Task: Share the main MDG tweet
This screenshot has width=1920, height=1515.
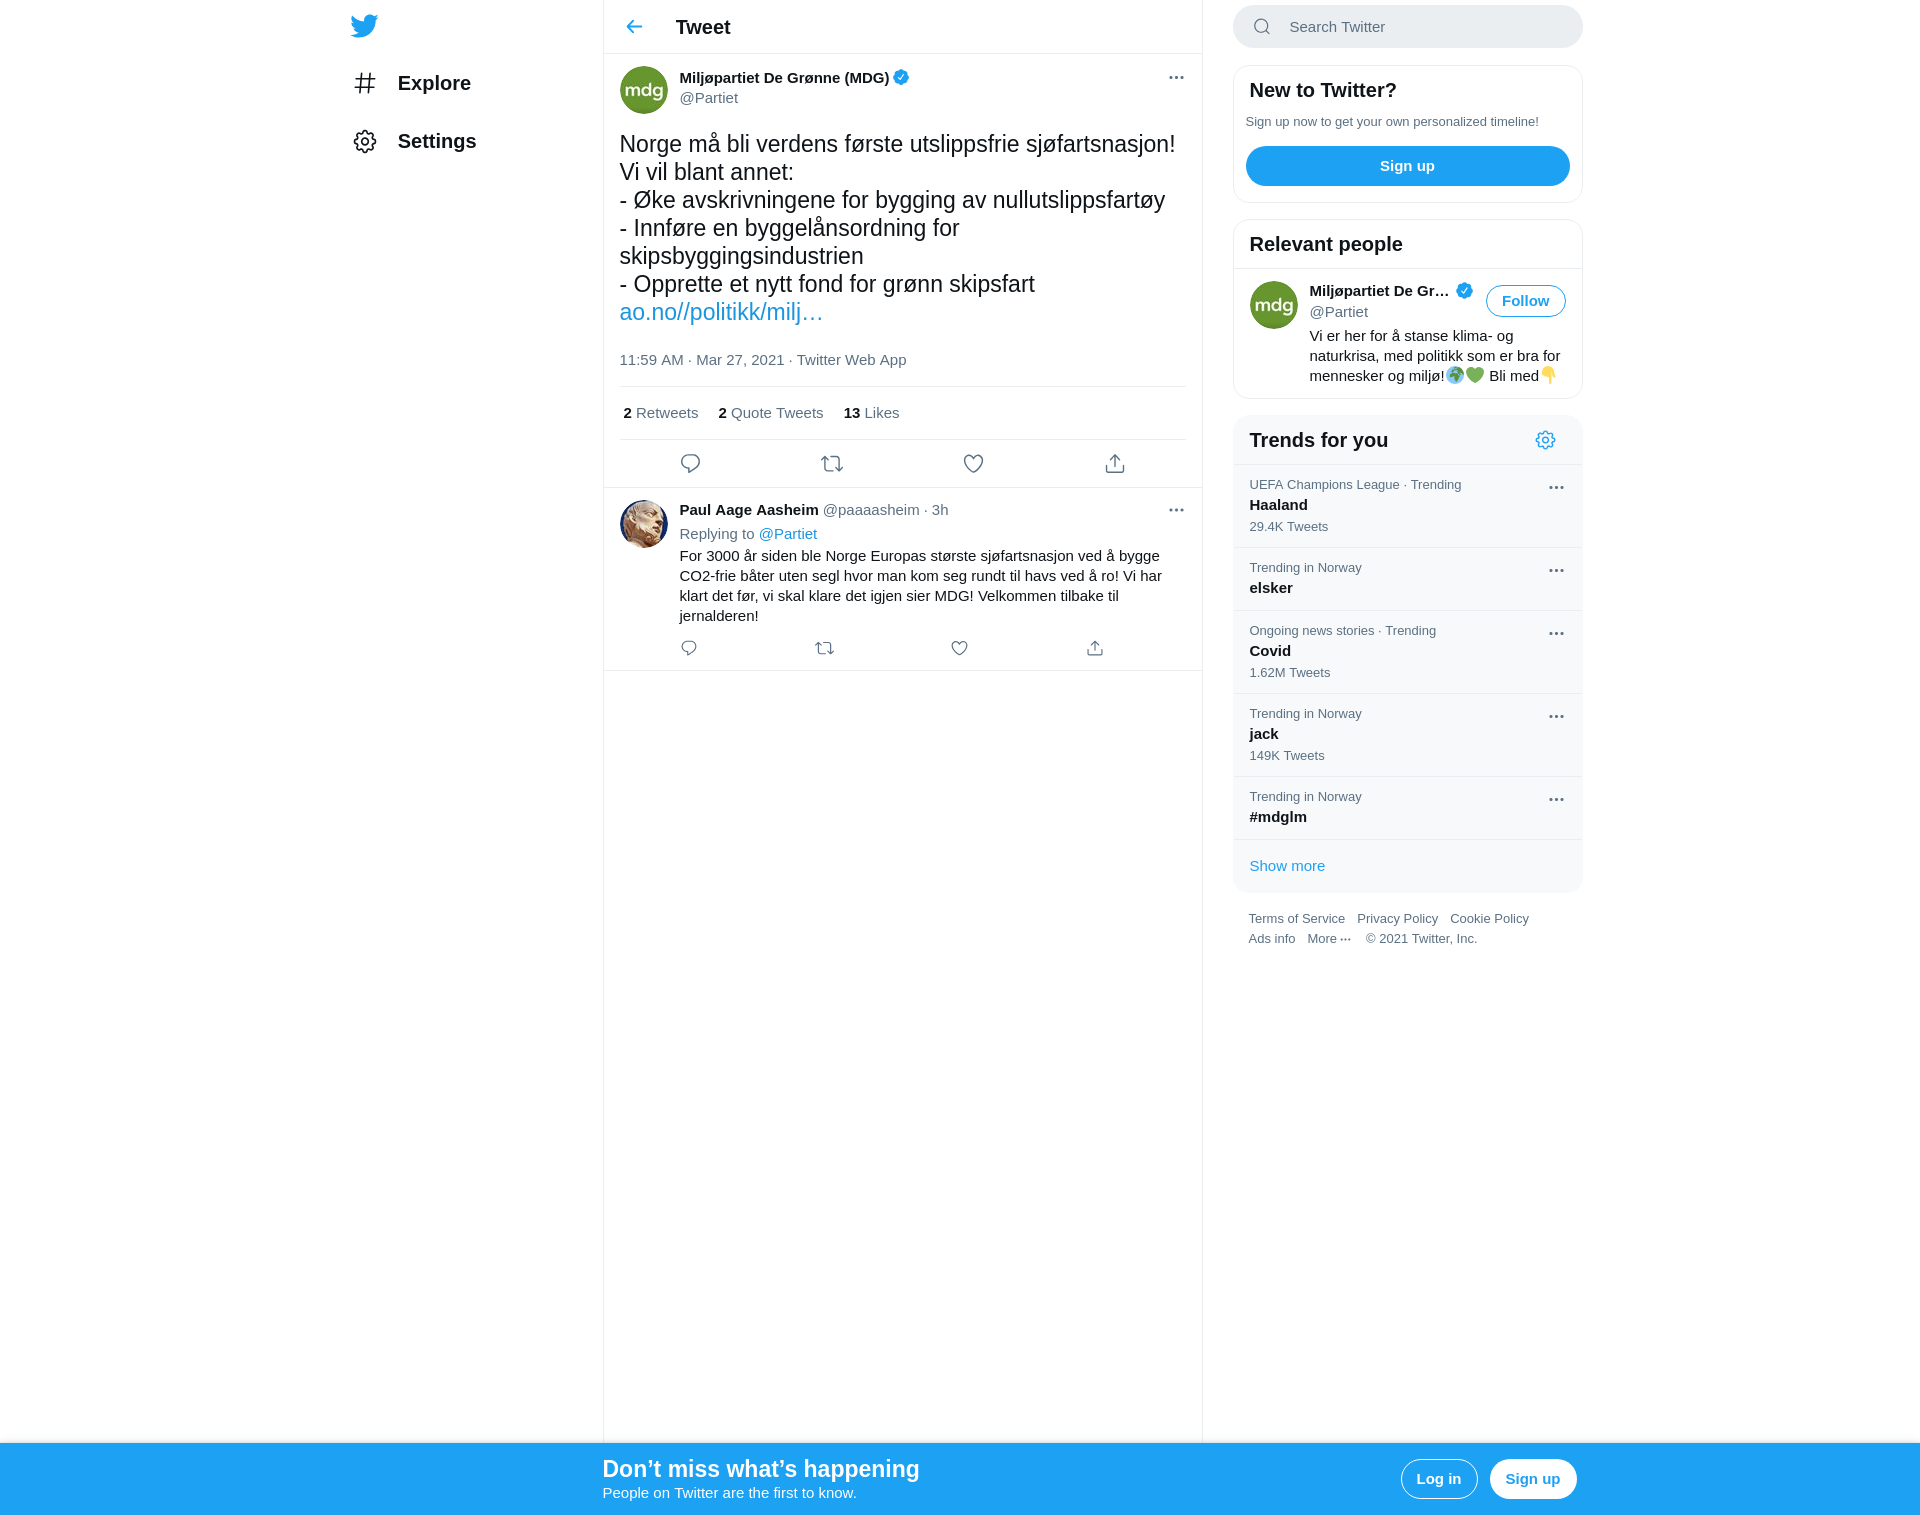Action: (1115, 464)
